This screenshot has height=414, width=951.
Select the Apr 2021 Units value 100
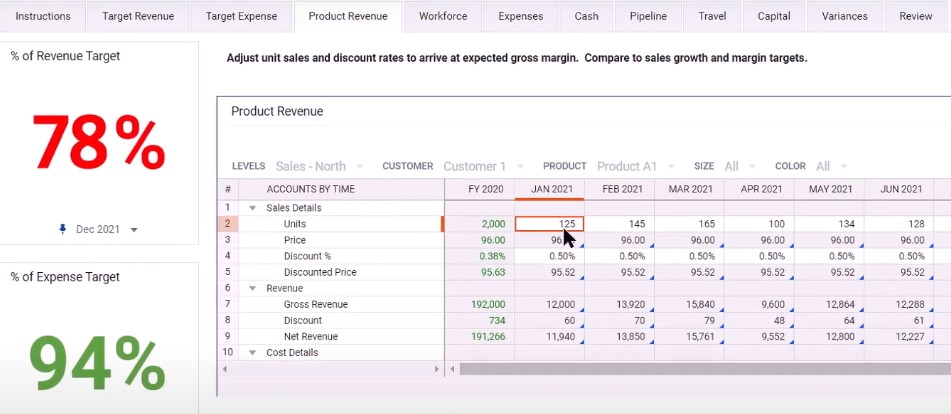click(x=759, y=224)
